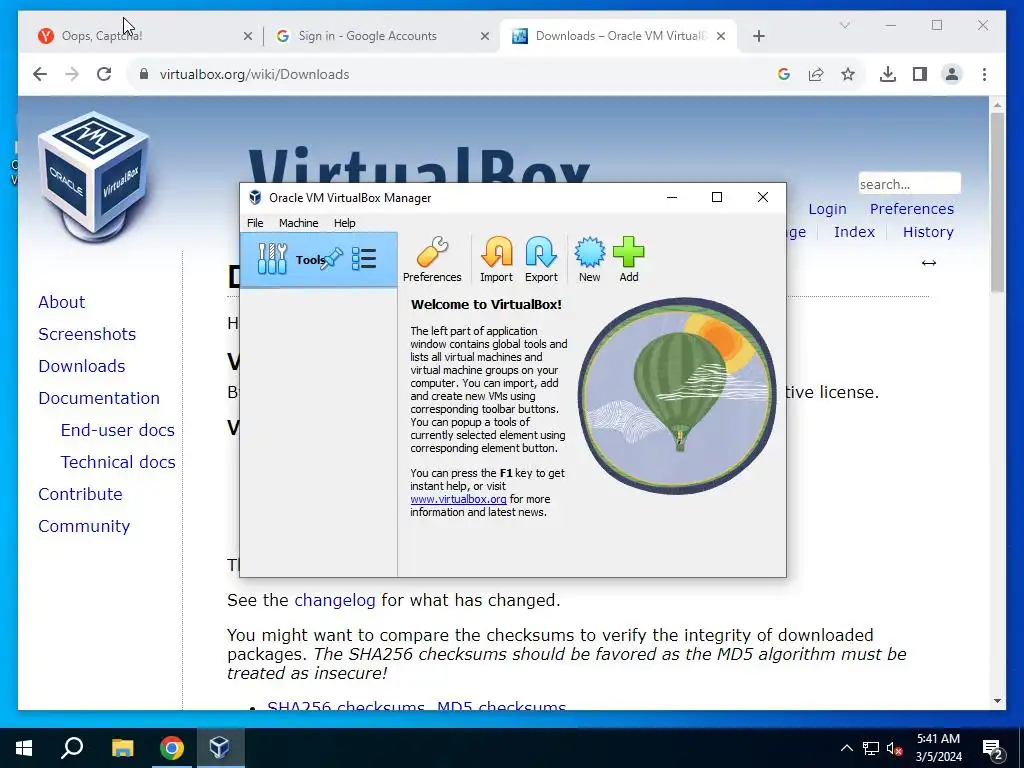Click the green Add machine icon
Screen dimensions: 1024x768
tap(629, 260)
